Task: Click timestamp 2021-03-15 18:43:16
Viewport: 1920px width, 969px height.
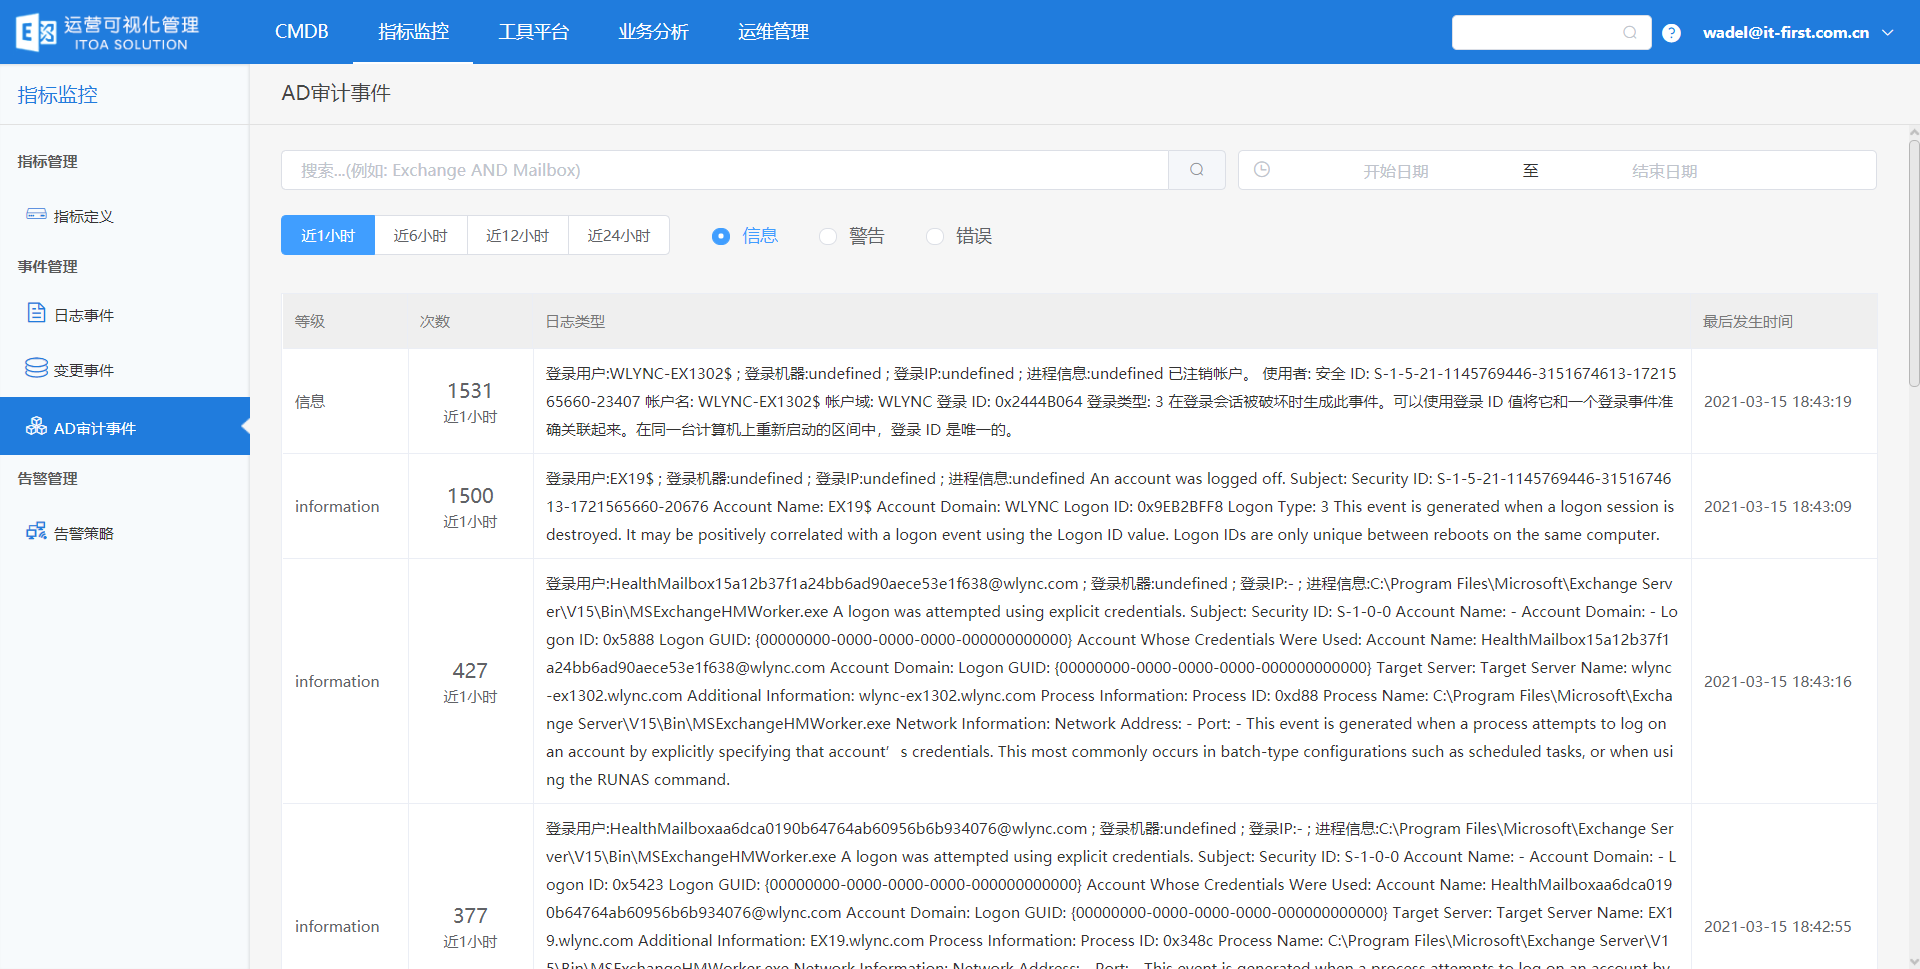Action: (1778, 681)
